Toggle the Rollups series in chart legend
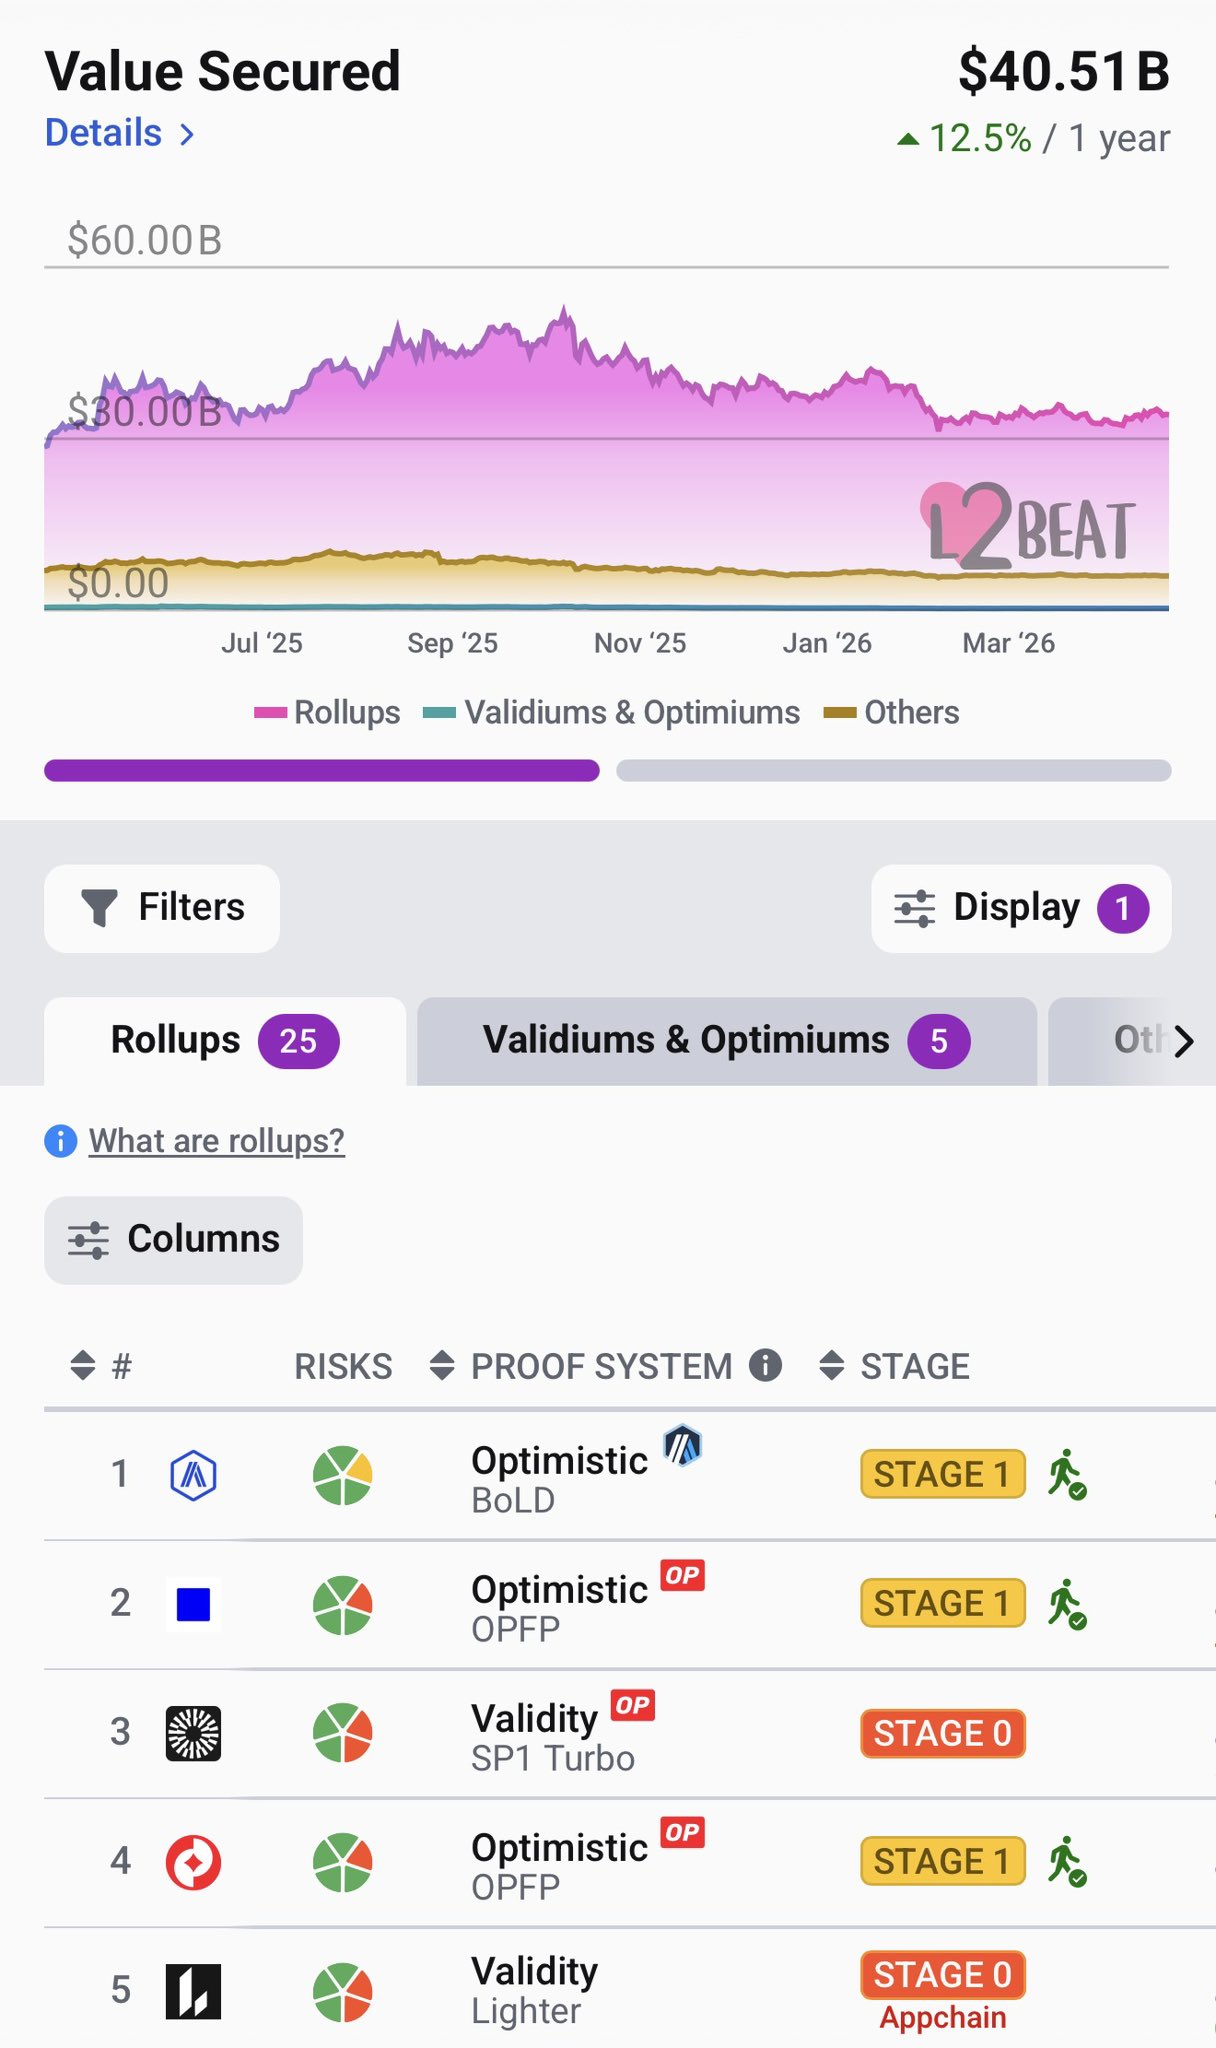Viewport: 1216px width, 2048px height. [x=328, y=712]
